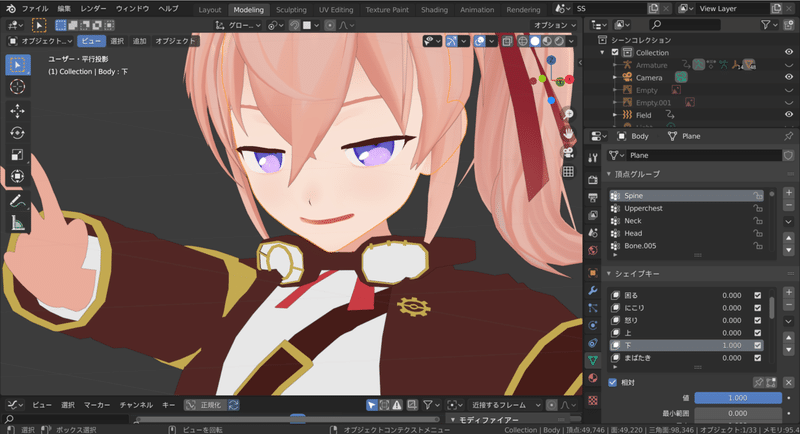800x434 pixels.
Task: Toggle lock on Spine vertex group
Action: pos(758,196)
